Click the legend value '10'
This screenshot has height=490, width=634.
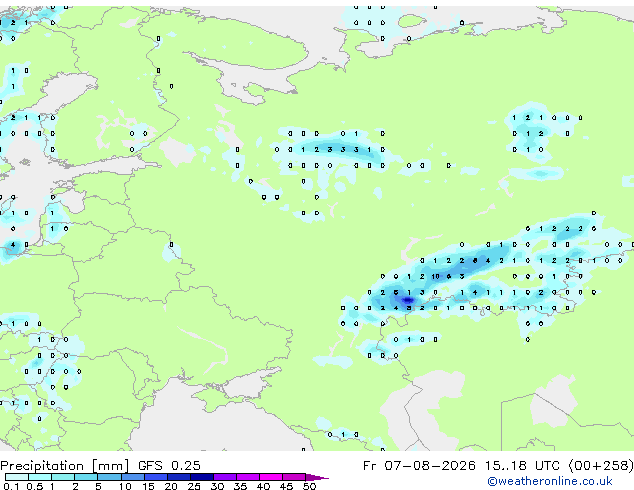(125, 486)
